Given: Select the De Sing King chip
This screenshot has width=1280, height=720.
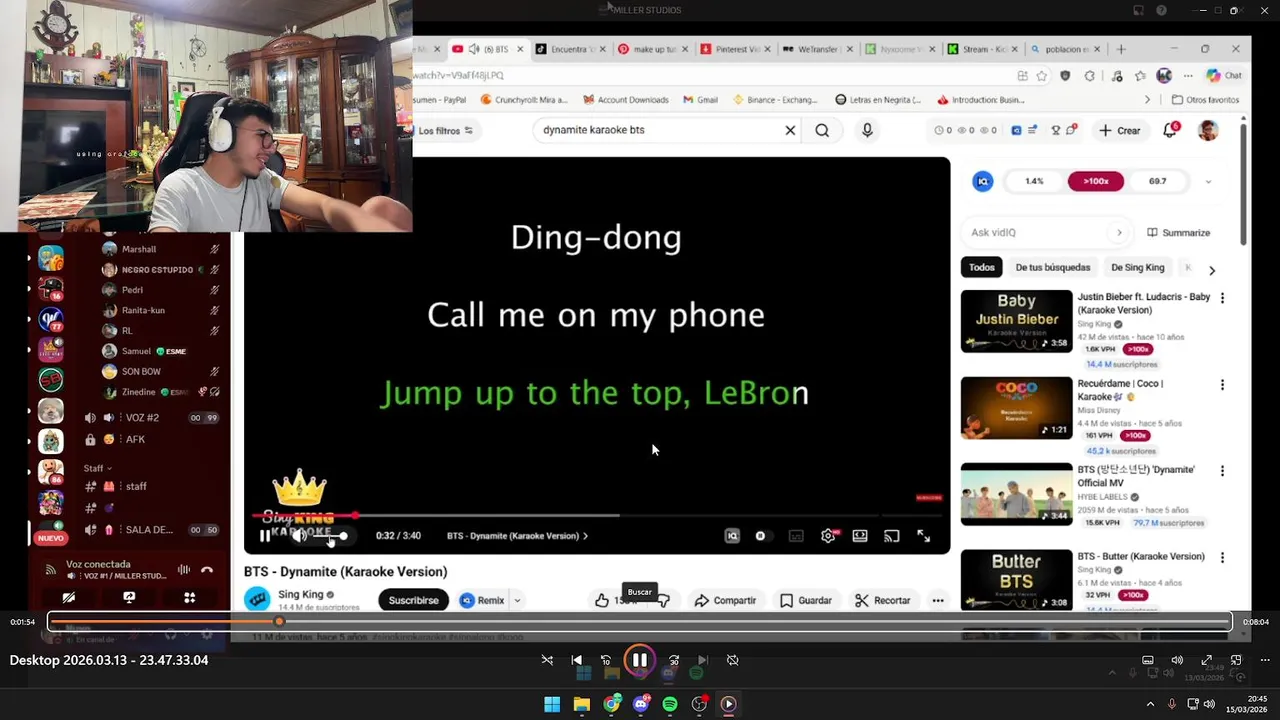Looking at the screenshot, I should (1138, 267).
